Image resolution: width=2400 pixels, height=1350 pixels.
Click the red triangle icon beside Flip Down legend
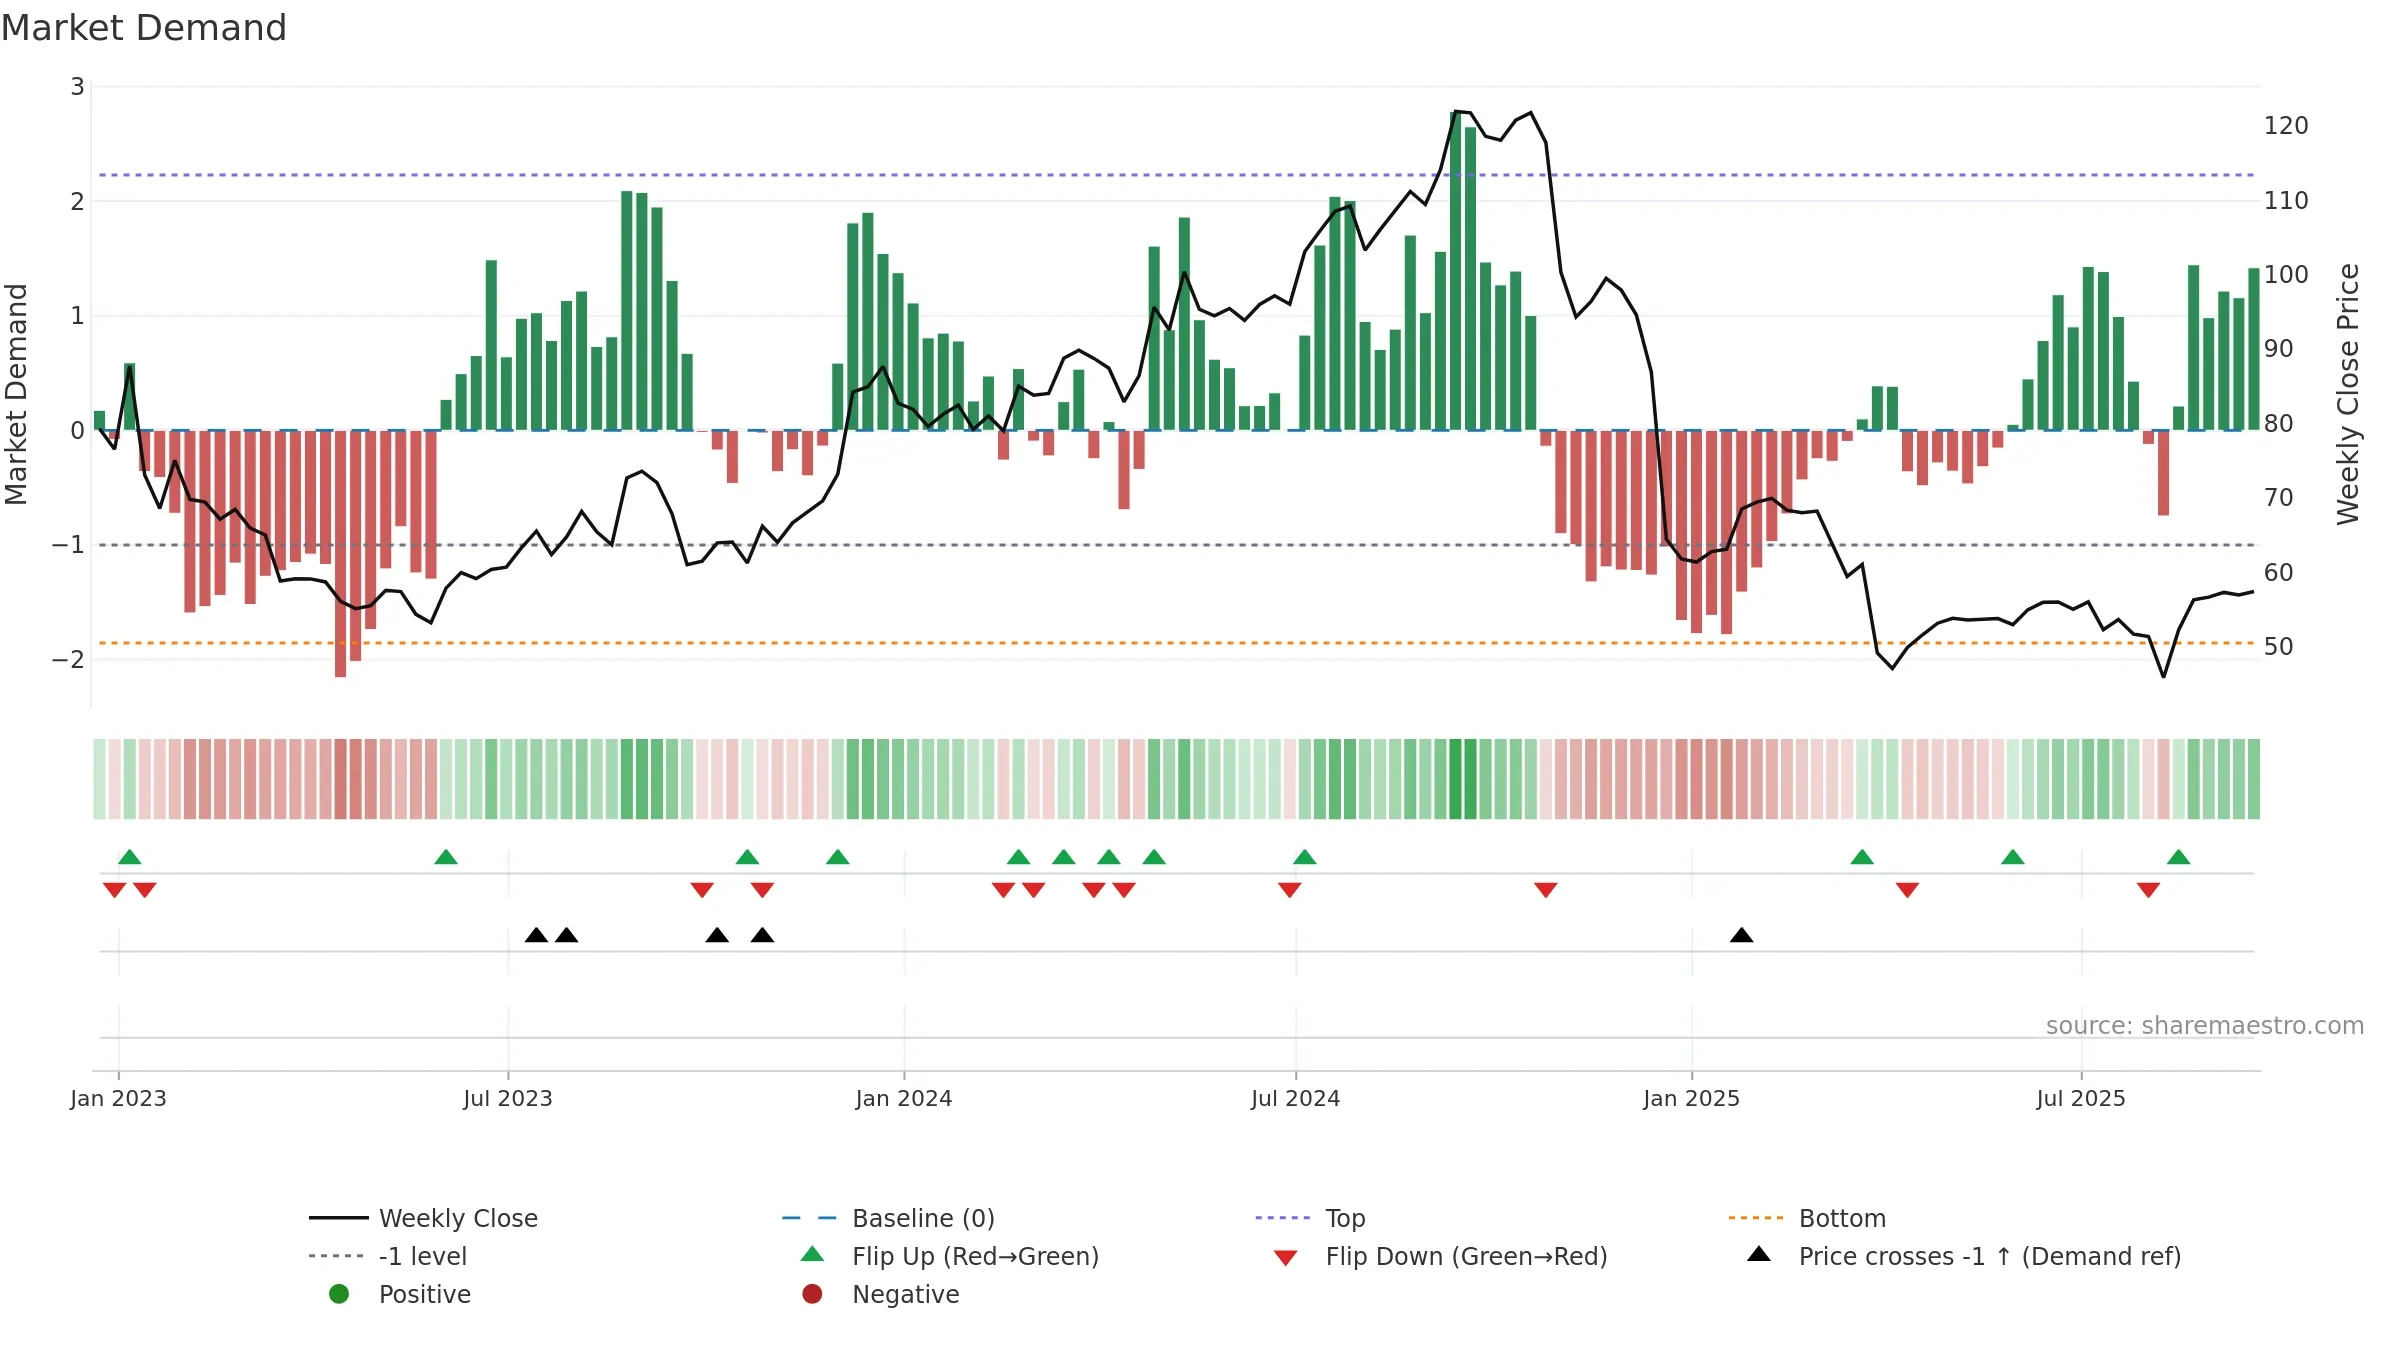pos(1285,1258)
